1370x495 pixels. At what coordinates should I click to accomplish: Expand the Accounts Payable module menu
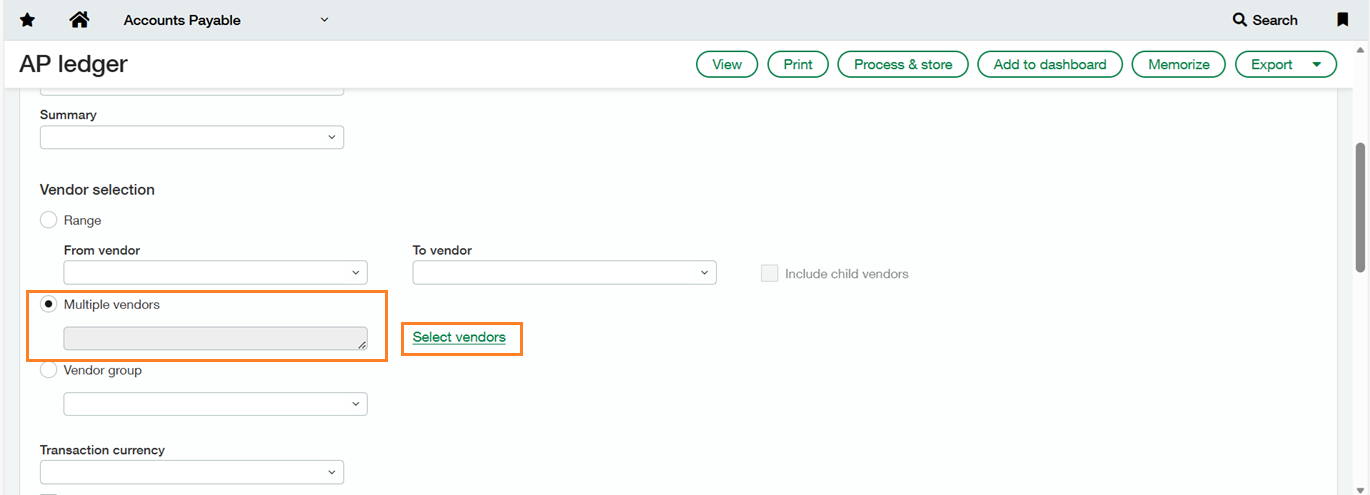pos(324,20)
